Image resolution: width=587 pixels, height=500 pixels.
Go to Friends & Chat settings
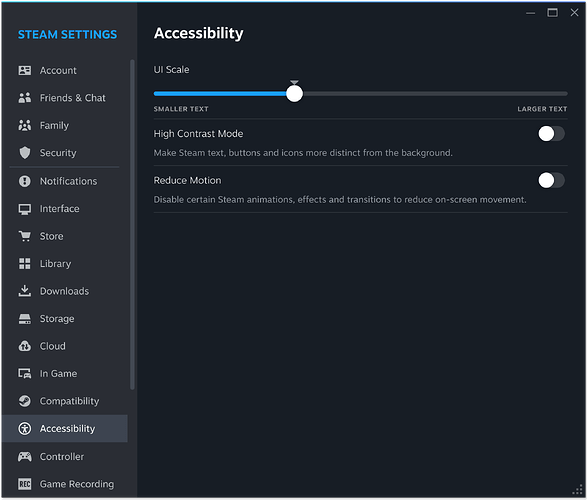point(64,98)
